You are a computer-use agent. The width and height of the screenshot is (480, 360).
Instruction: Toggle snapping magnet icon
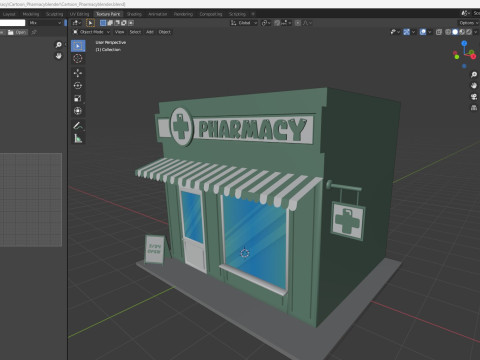(x=277, y=23)
